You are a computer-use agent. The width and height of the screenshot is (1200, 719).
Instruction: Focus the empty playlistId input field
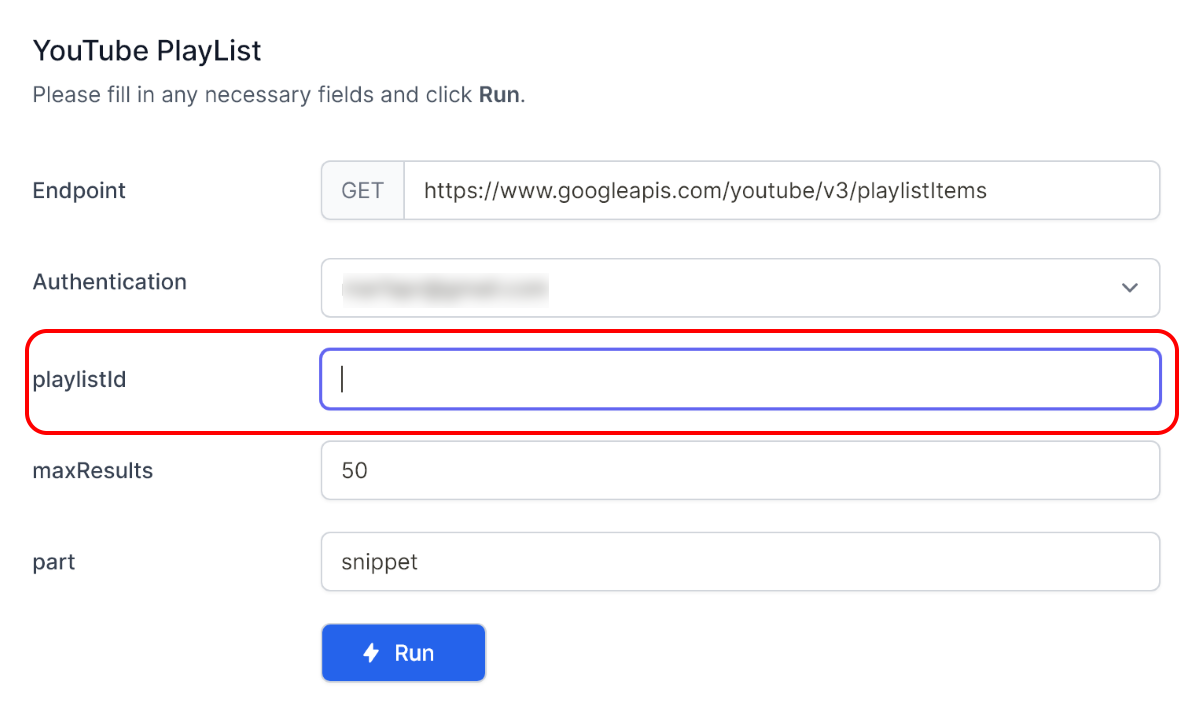(740, 379)
